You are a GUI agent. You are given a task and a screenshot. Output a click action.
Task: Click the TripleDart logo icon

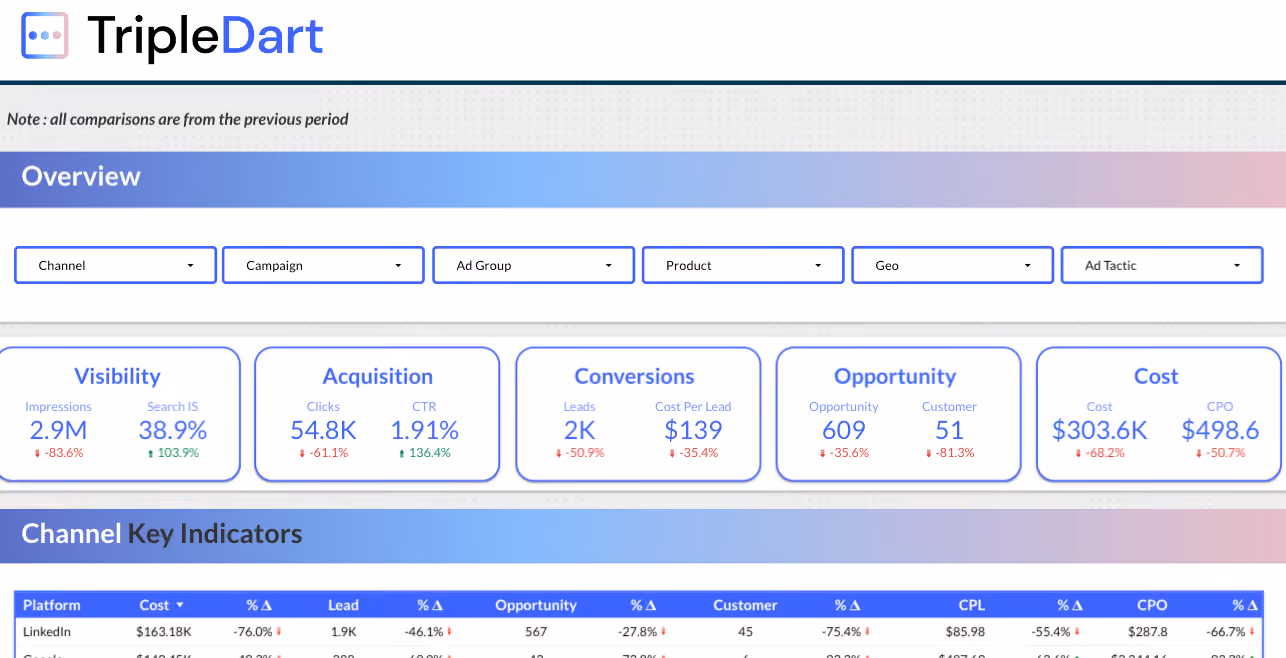pos(45,35)
